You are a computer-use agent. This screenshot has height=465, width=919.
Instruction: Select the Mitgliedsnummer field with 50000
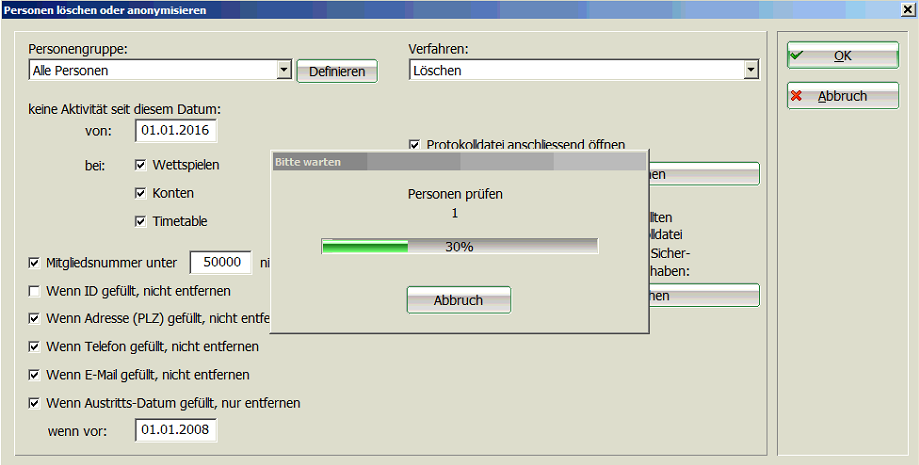click(219, 262)
